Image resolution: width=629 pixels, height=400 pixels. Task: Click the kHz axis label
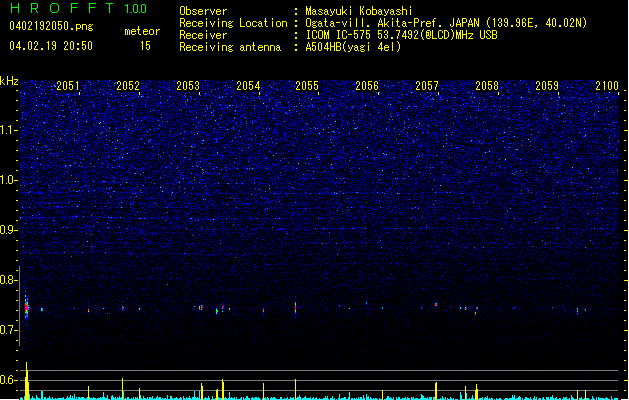coord(9,81)
